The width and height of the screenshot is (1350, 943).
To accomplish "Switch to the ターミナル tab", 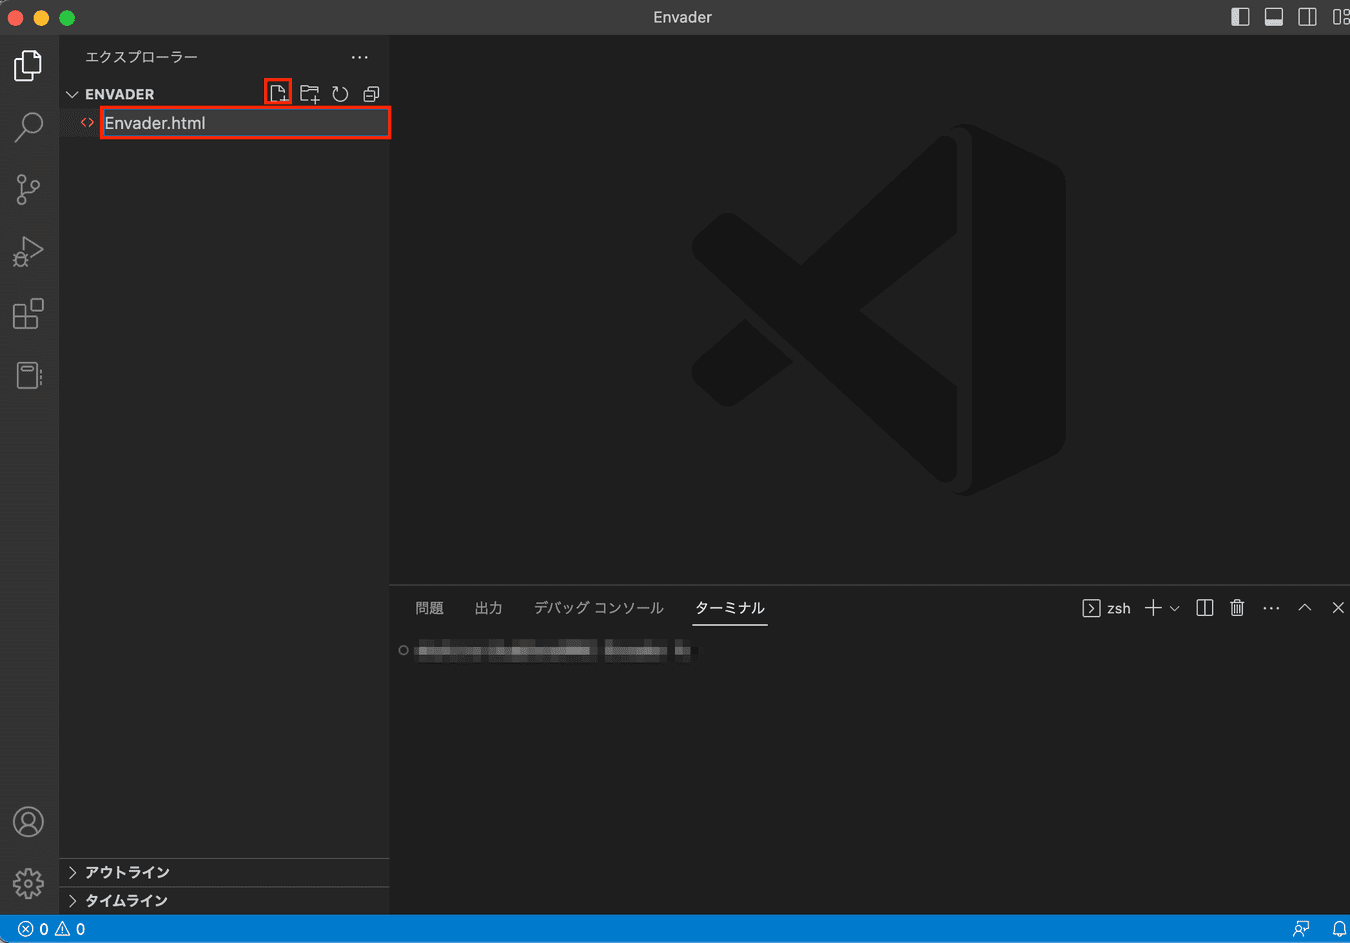I will tap(730, 608).
